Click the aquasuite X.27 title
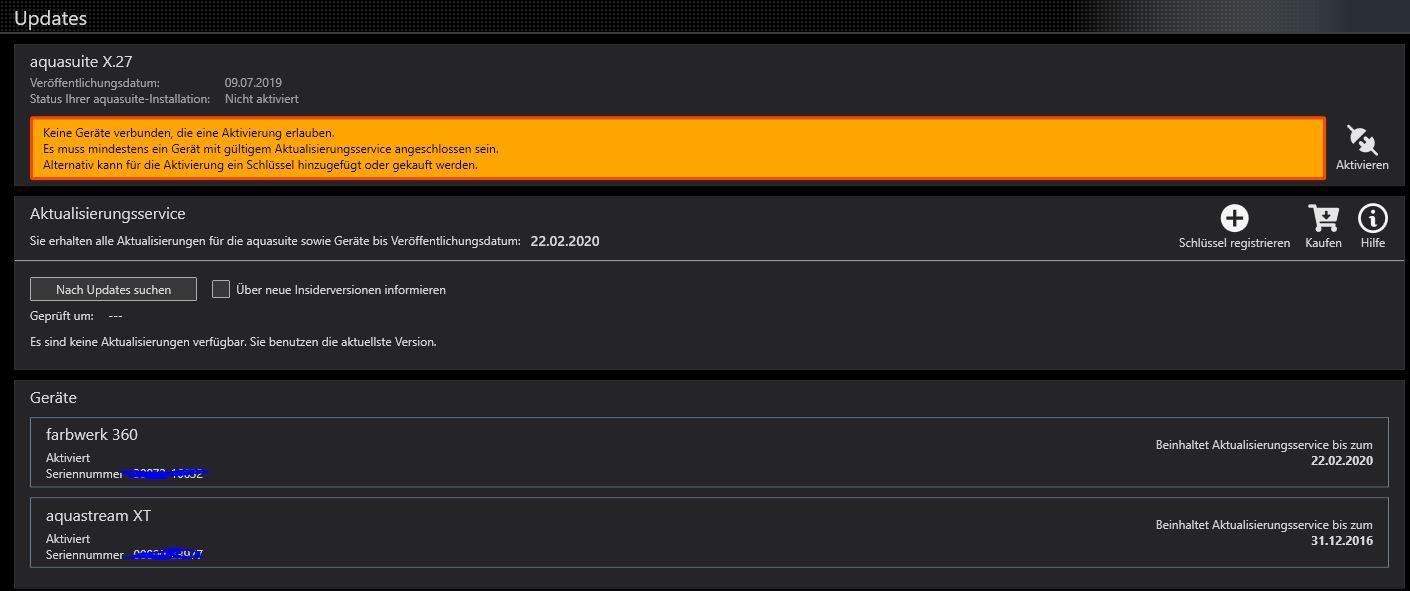1410x591 pixels. (x=81, y=62)
